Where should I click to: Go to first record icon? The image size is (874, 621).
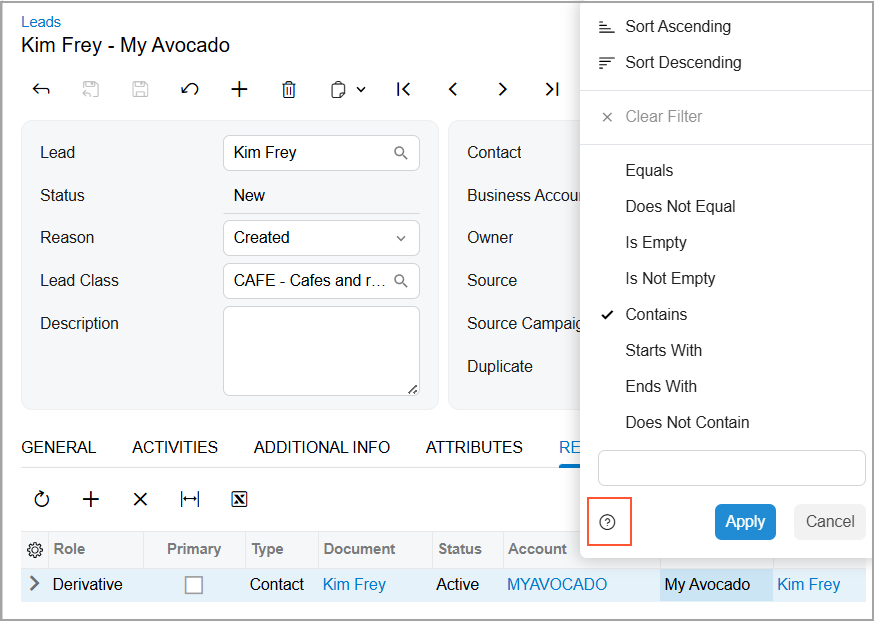pos(403,89)
